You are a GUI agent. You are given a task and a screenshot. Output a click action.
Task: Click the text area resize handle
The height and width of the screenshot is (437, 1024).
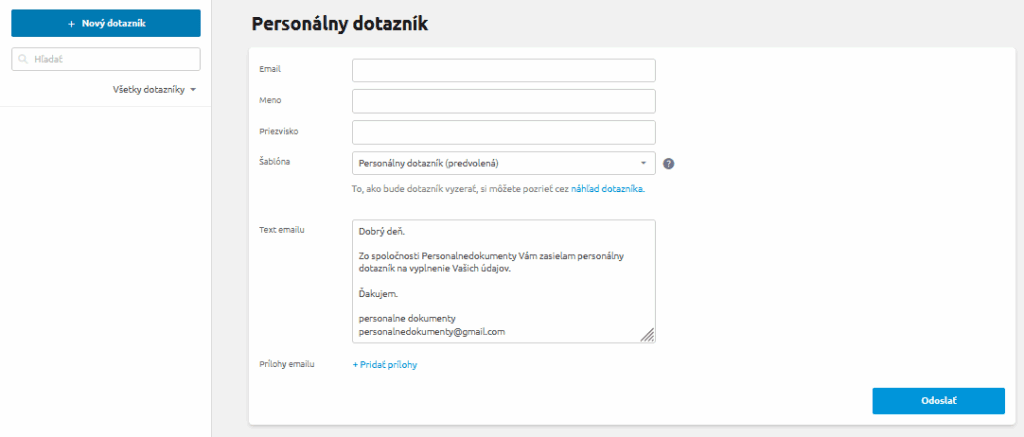click(648, 336)
